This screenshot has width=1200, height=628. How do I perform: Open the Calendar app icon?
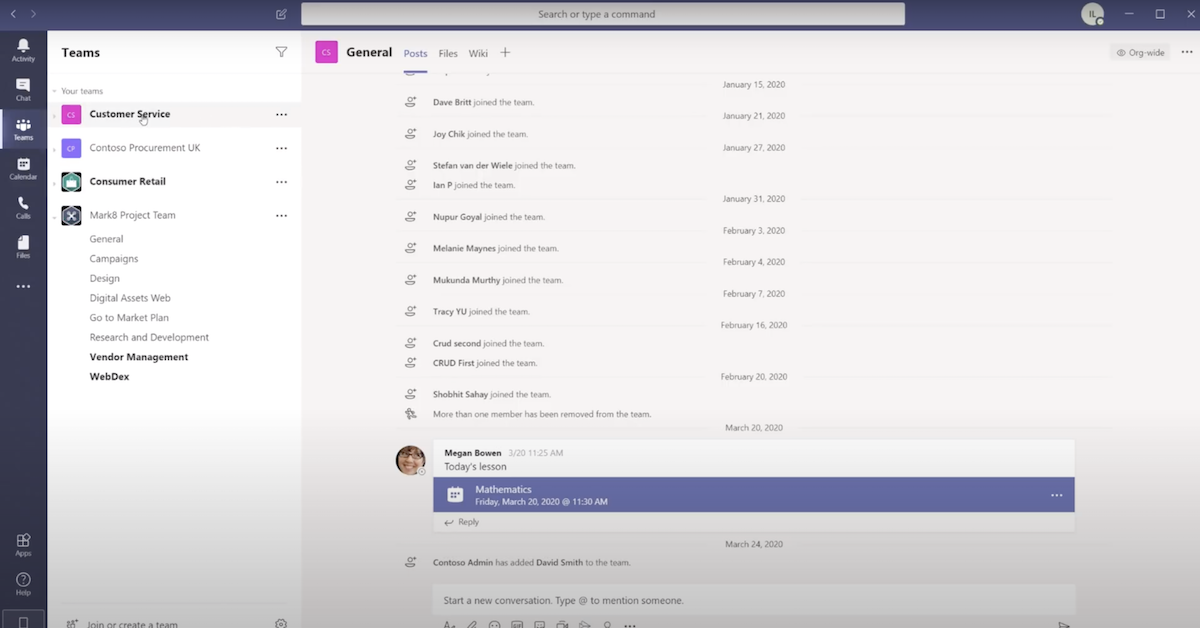click(x=23, y=168)
